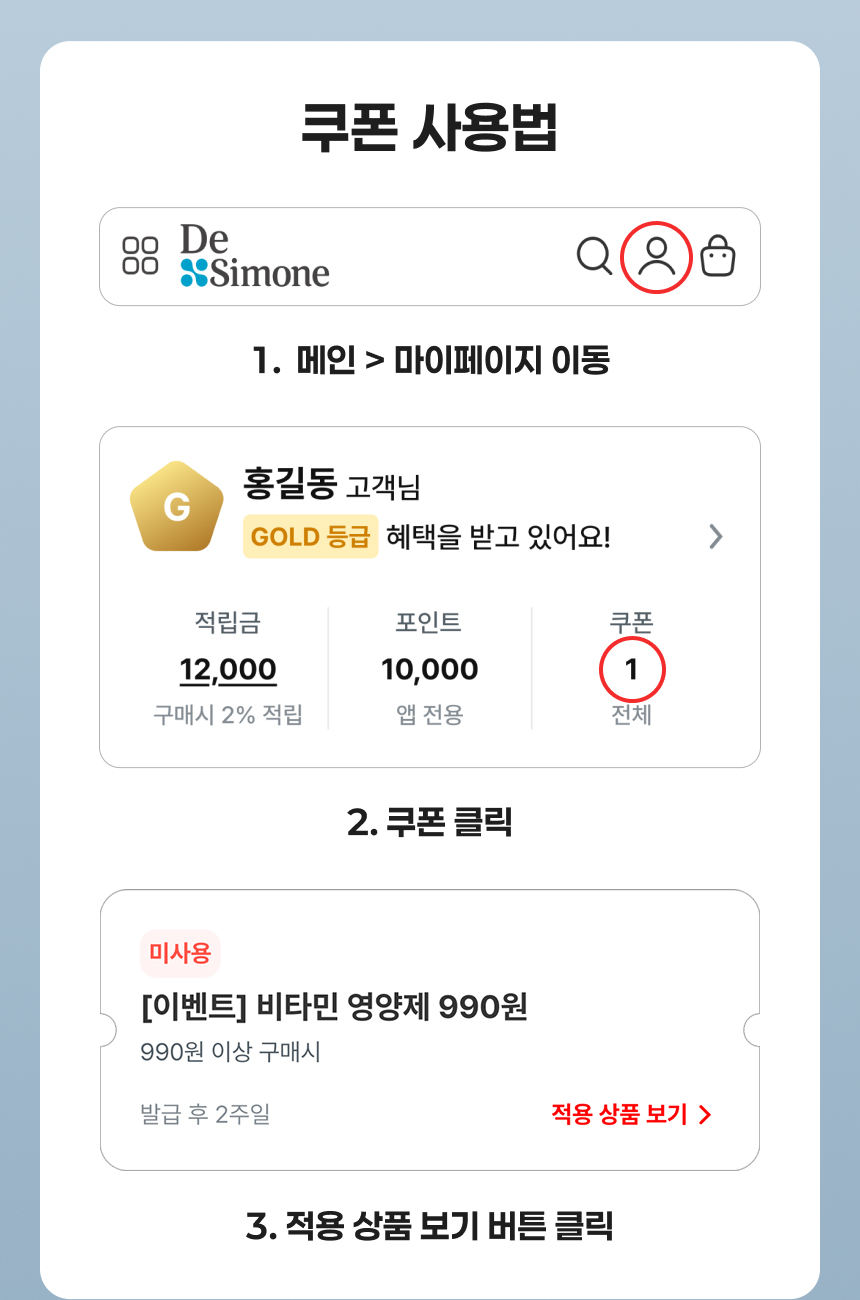Select the 포인트 10,000 amount

[x=430, y=669]
